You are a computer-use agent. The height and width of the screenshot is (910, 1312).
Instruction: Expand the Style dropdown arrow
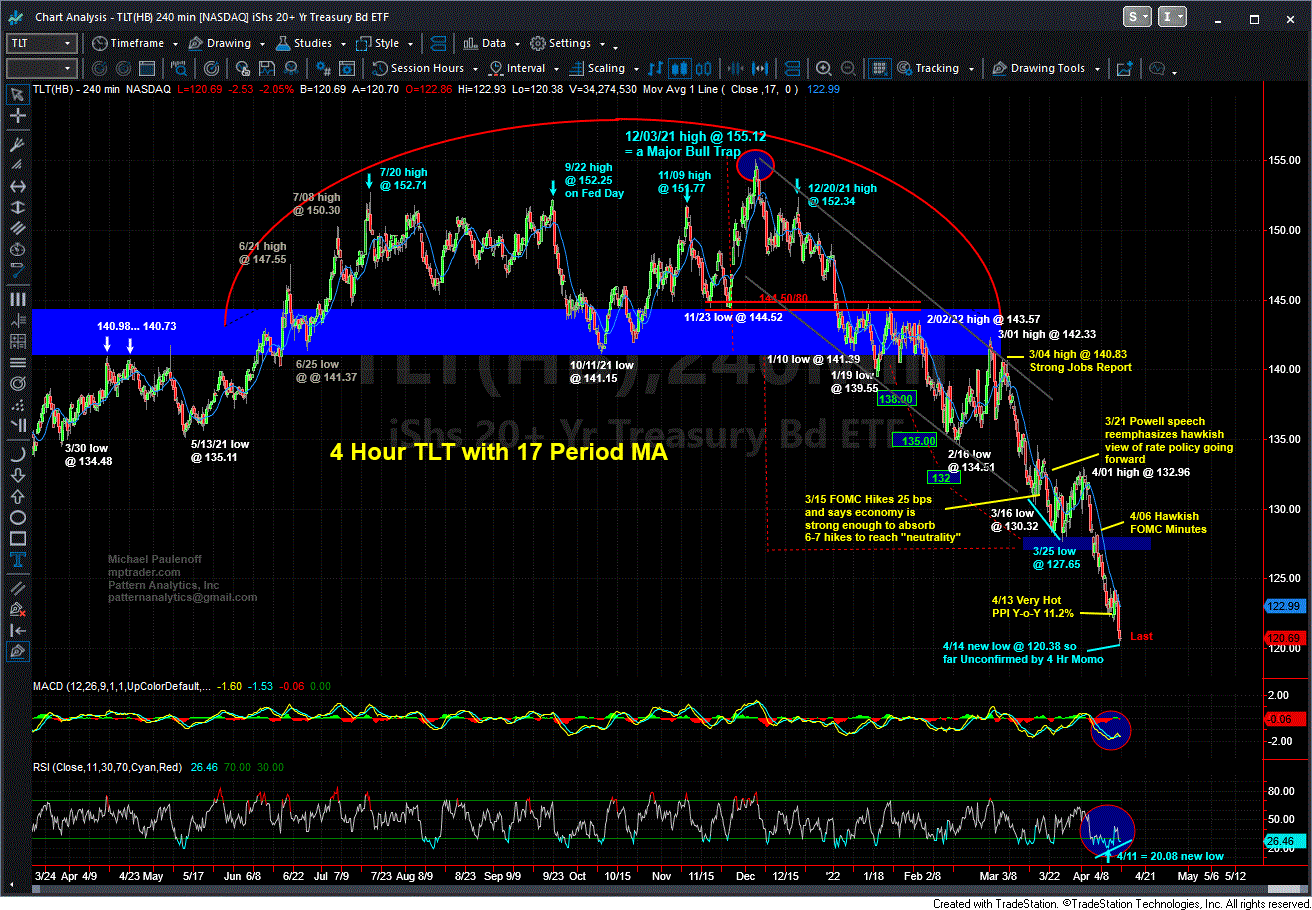tap(410, 44)
